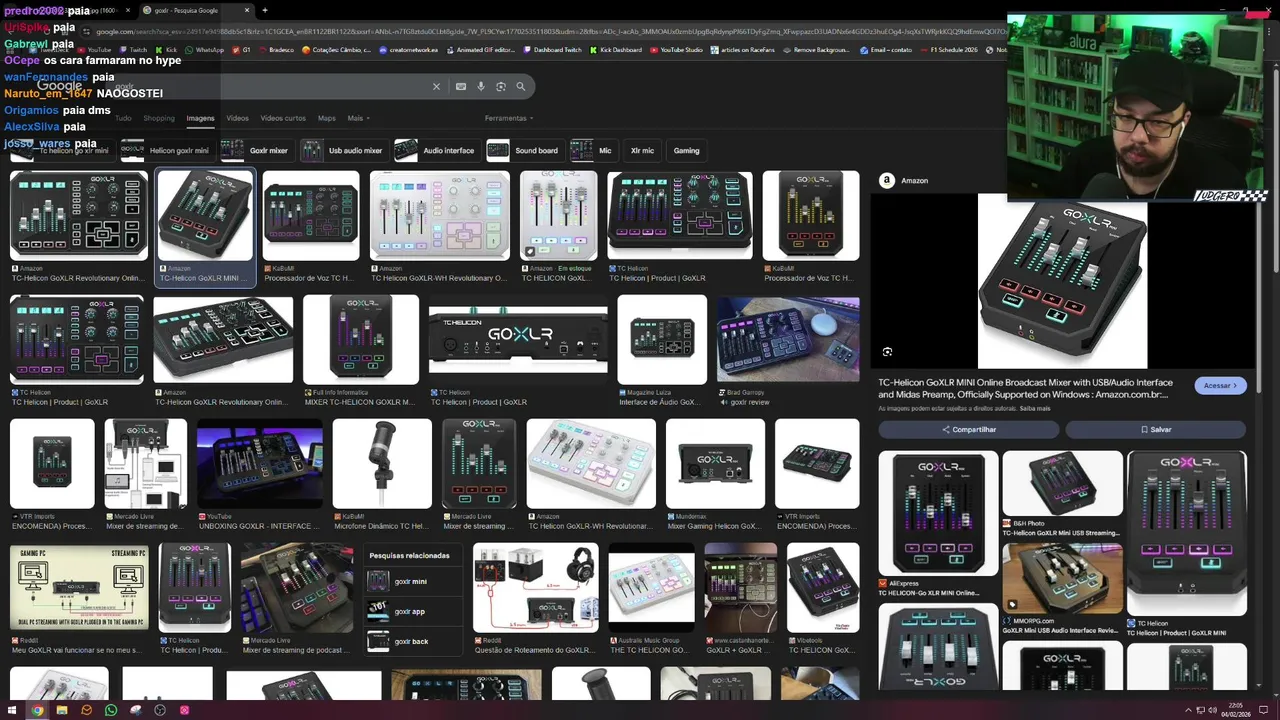
Task: Open the pink app in the taskbar
Action: point(184,710)
